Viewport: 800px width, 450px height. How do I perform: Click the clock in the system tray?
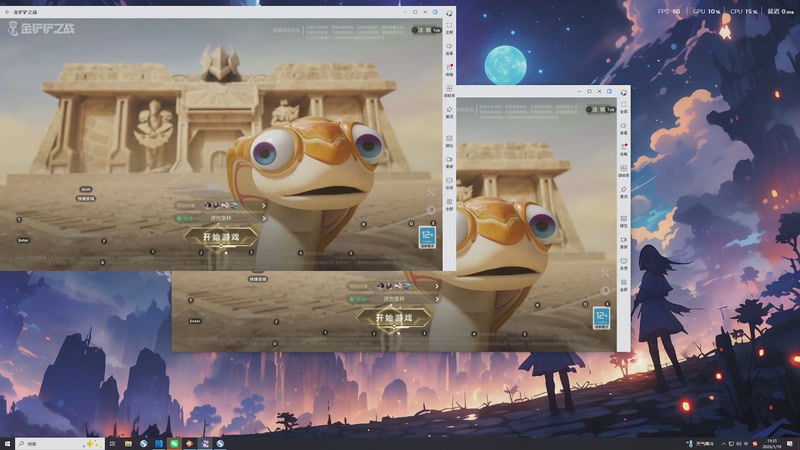click(x=772, y=444)
